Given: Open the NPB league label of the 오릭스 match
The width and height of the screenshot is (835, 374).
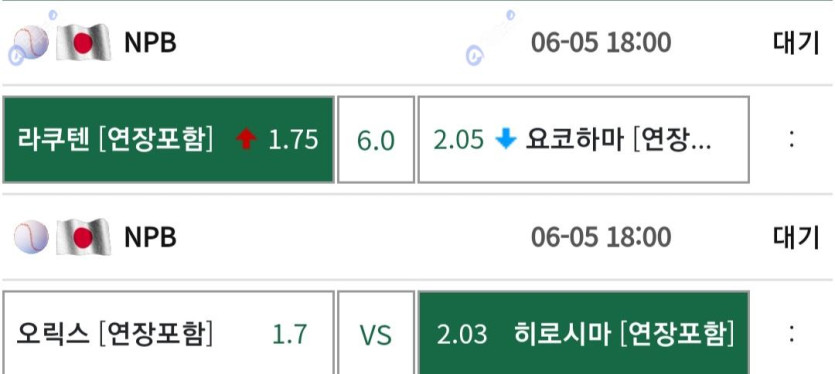Looking at the screenshot, I should [150, 237].
